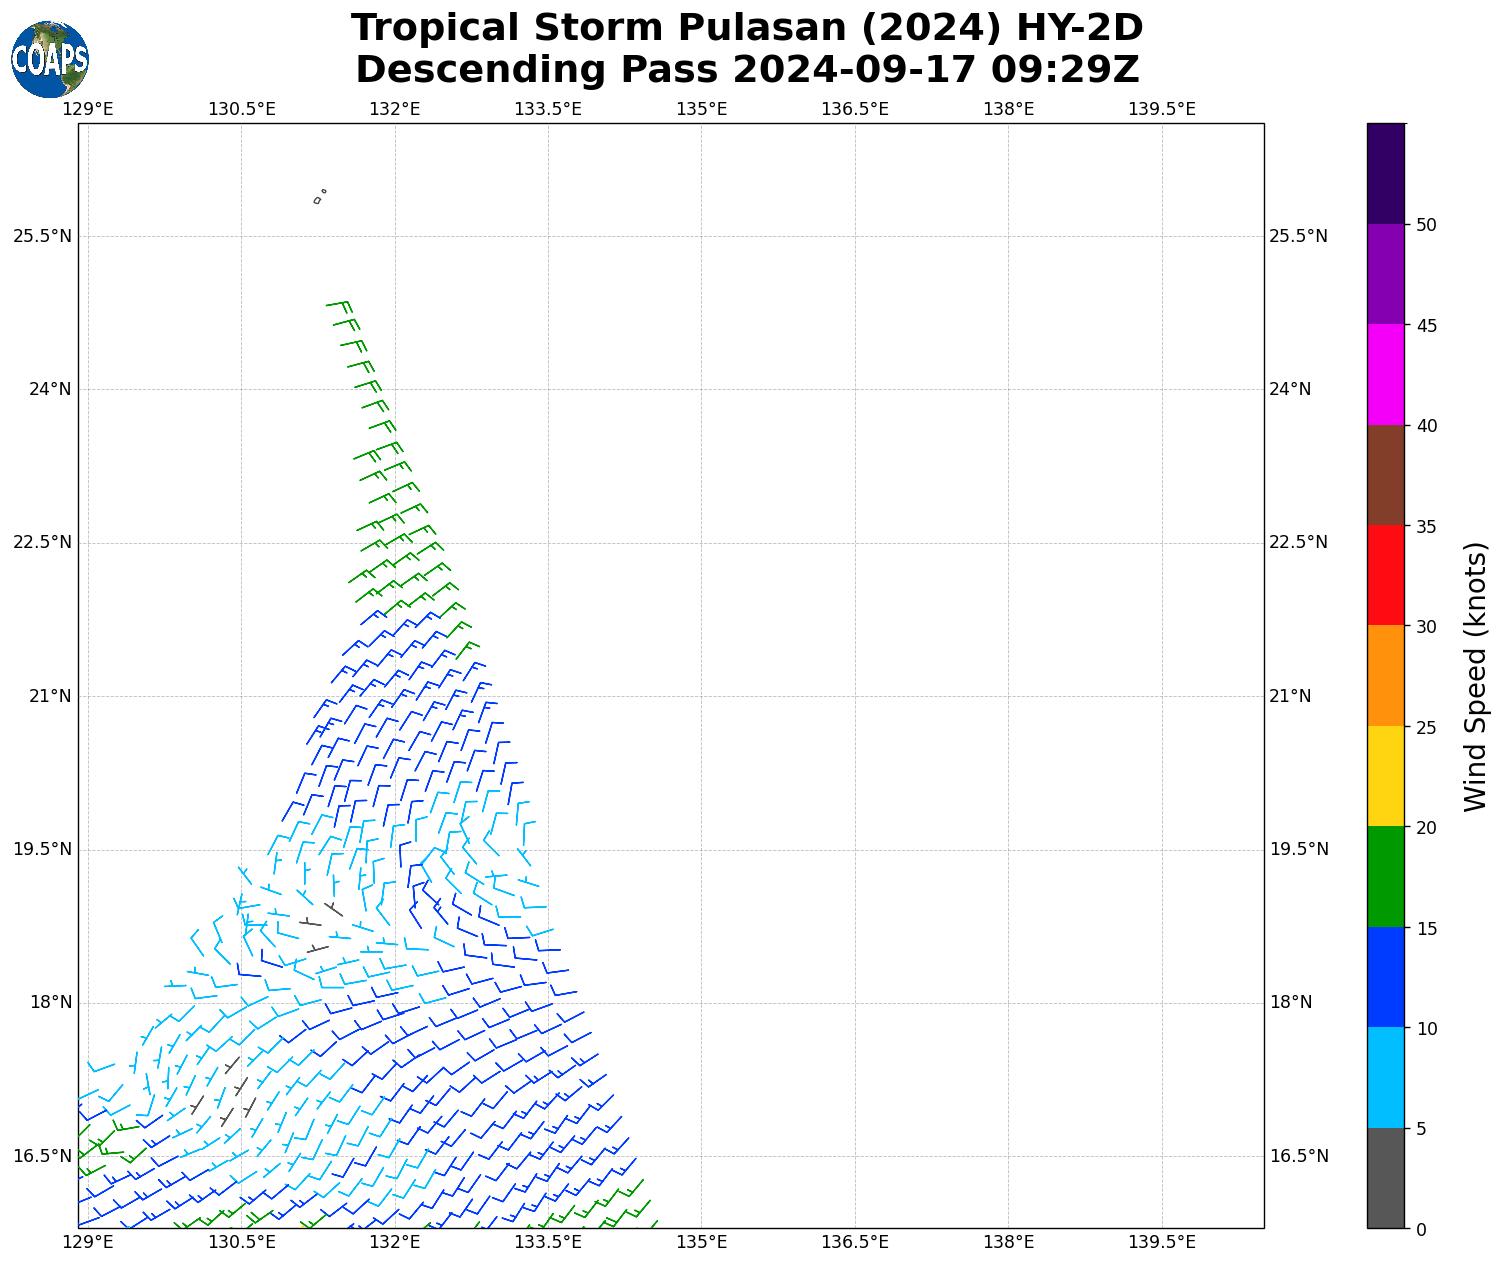Select the orange 25–30 knot color band
The height and width of the screenshot is (1264, 1504).
1385,675
